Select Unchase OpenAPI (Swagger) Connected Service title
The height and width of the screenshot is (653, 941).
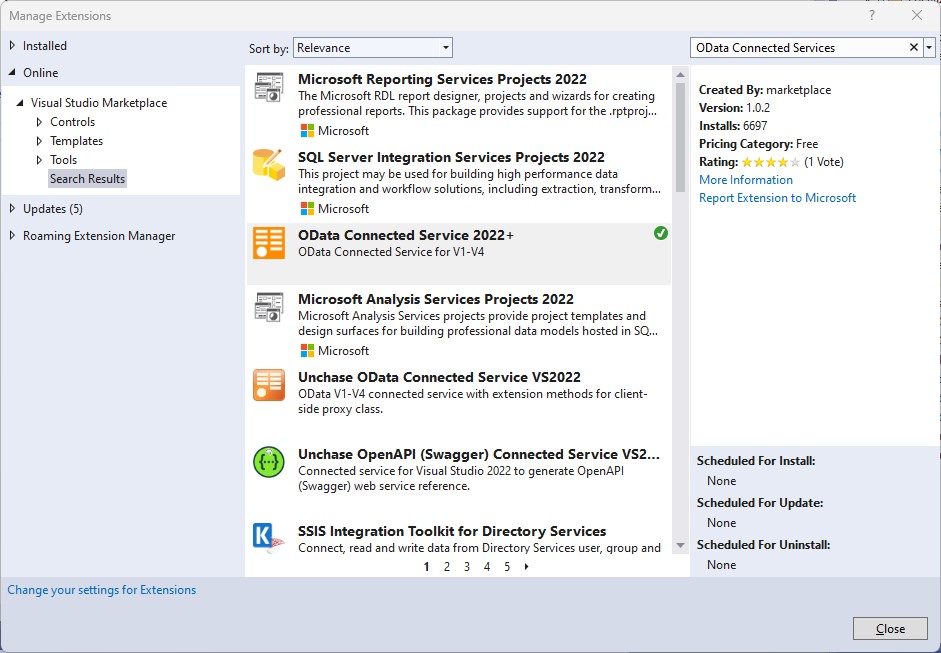tap(479, 454)
